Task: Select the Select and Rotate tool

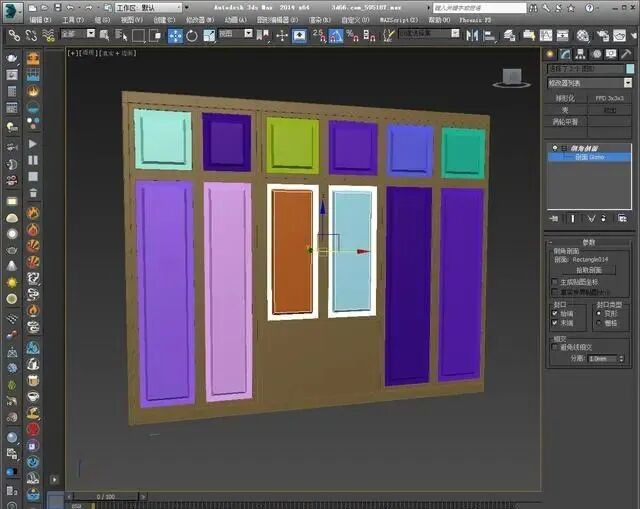Action: tap(192, 36)
